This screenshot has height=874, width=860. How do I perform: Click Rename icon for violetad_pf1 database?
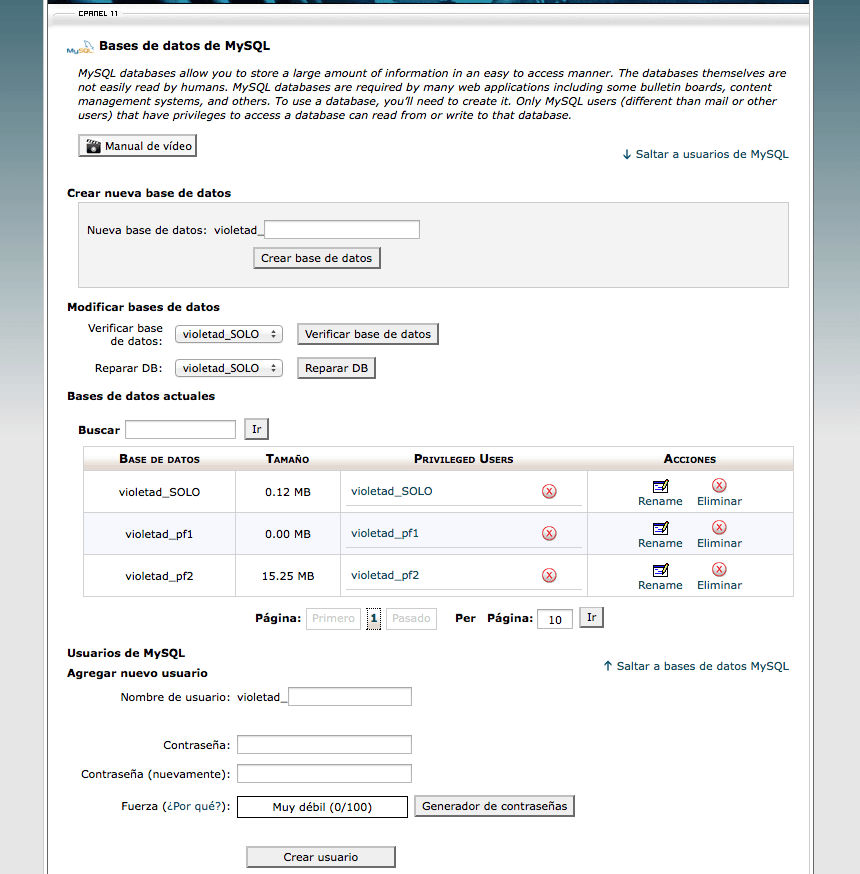660,528
